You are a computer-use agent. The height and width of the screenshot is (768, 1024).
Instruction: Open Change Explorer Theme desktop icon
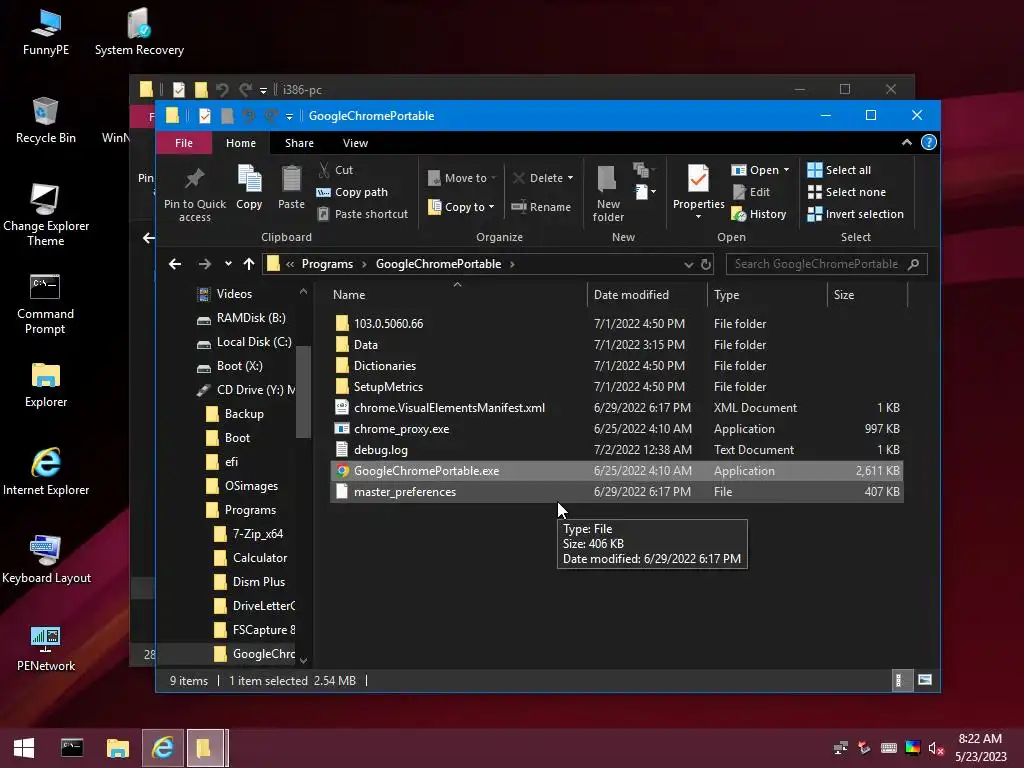click(x=46, y=216)
